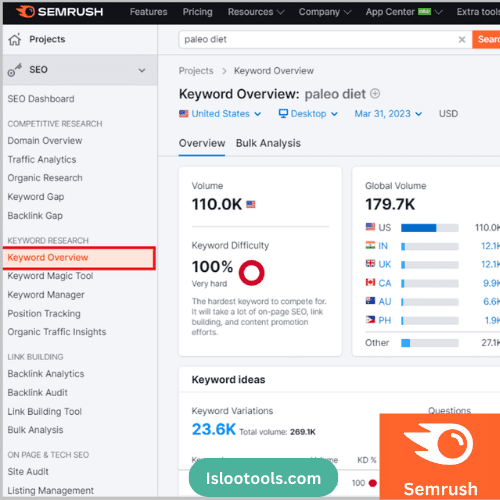Open the United States country dropdown
Screen dimensions: 500x500
tap(220, 114)
